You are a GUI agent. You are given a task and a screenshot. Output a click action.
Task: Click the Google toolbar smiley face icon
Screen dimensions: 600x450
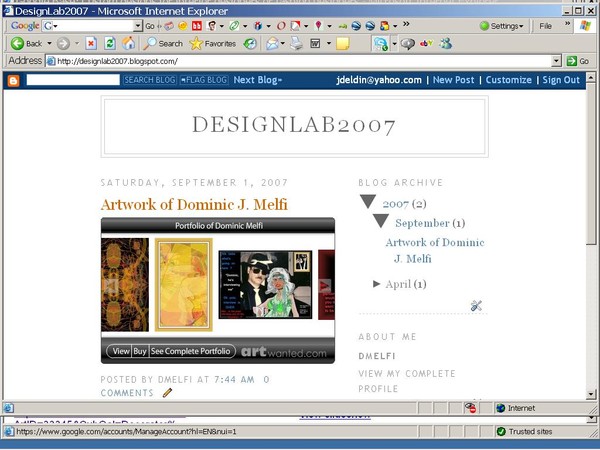(183, 26)
